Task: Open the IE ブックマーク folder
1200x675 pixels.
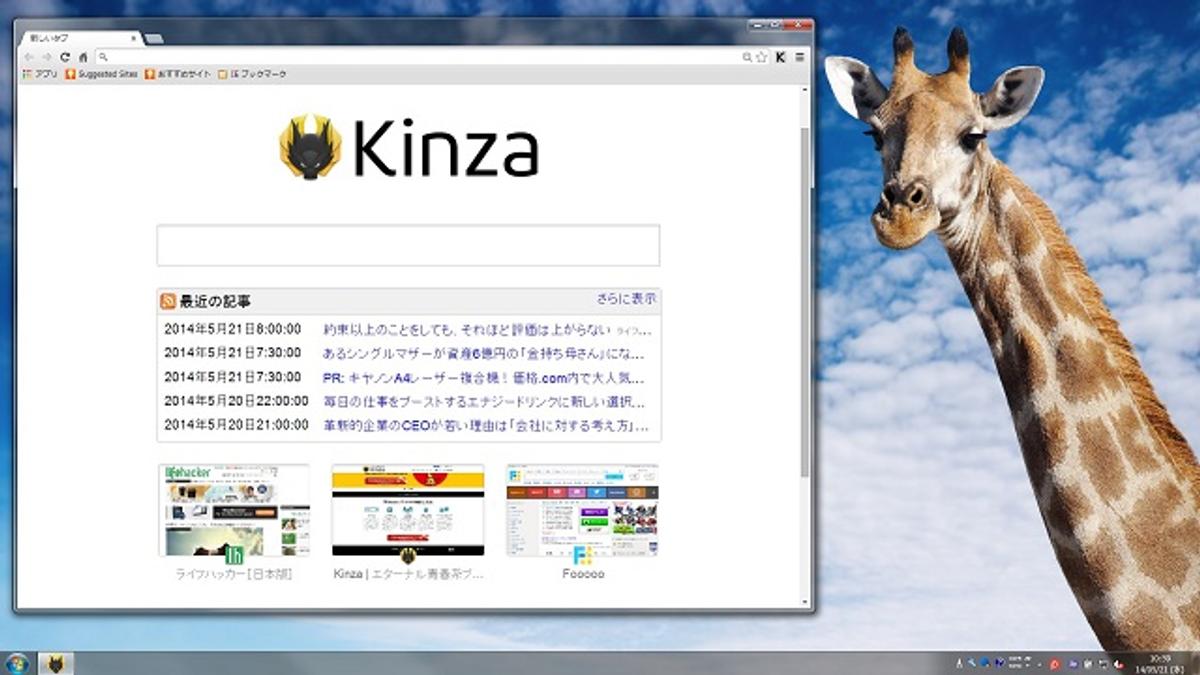Action: [x=251, y=74]
